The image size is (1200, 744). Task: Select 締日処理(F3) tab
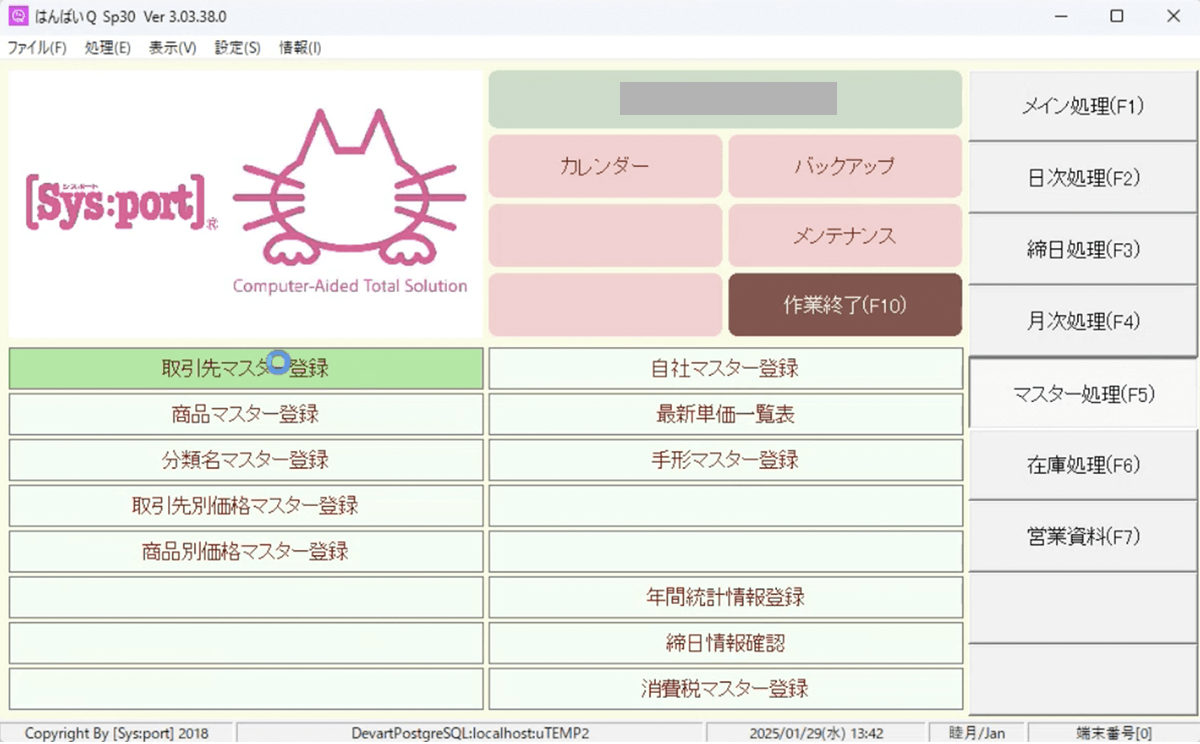pyautogui.click(x=1083, y=250)
